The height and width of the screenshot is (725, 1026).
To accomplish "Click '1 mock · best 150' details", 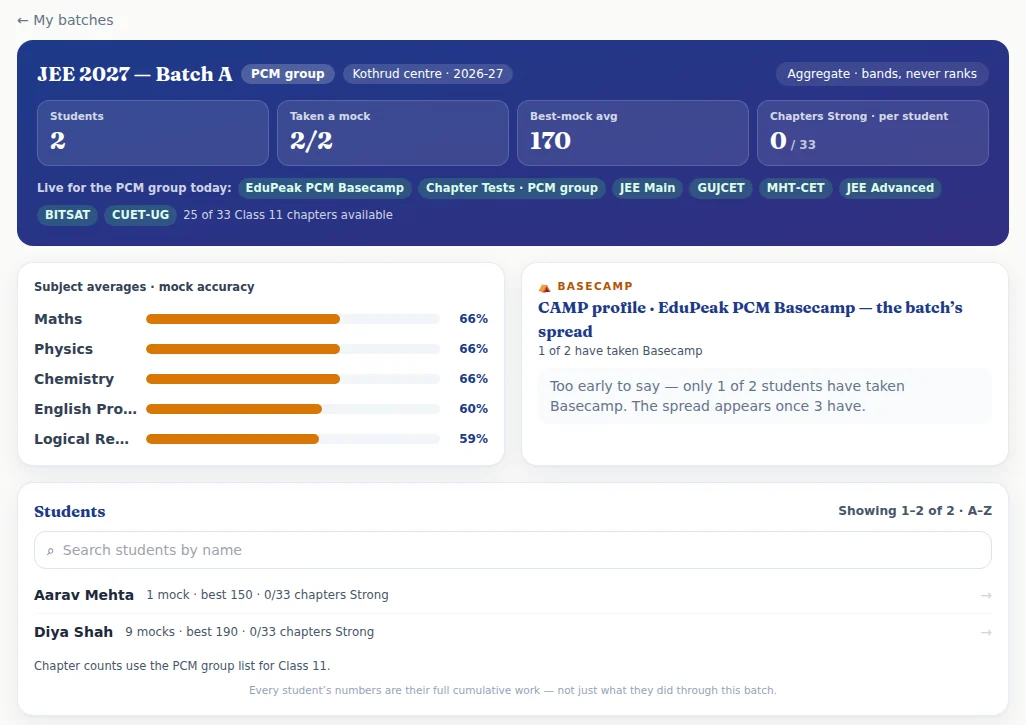I will tap(267, 595).
